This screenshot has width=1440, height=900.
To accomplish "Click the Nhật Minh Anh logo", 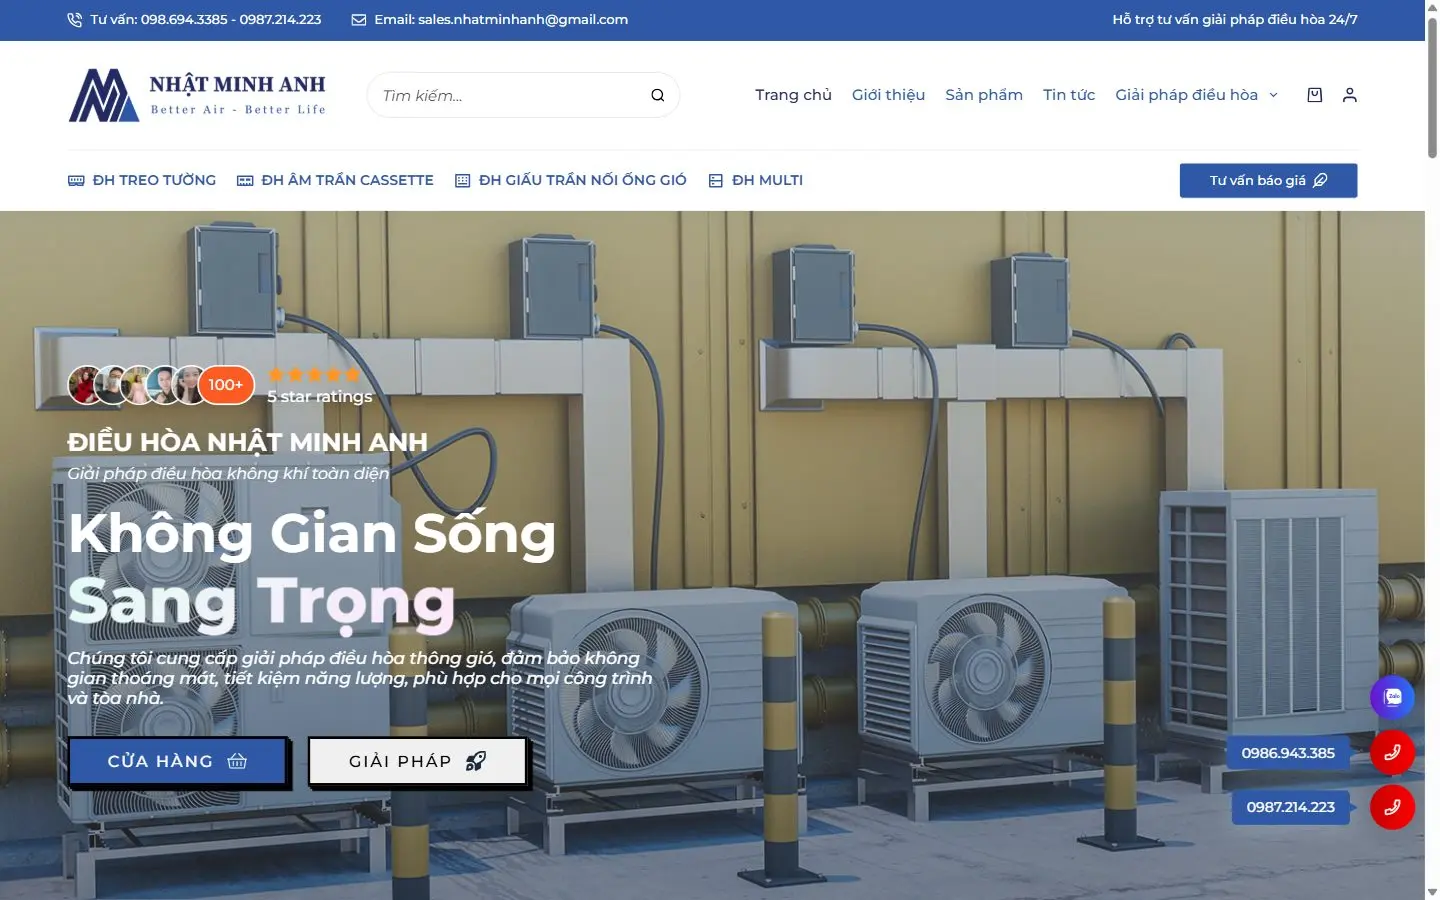I will tap(197, 95).
